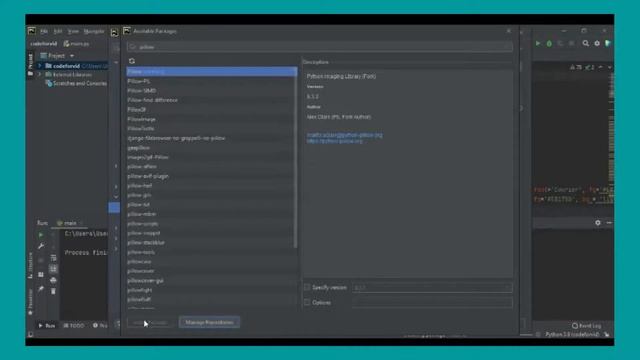Close the Available Packages dialog

[x=509, y=31]
